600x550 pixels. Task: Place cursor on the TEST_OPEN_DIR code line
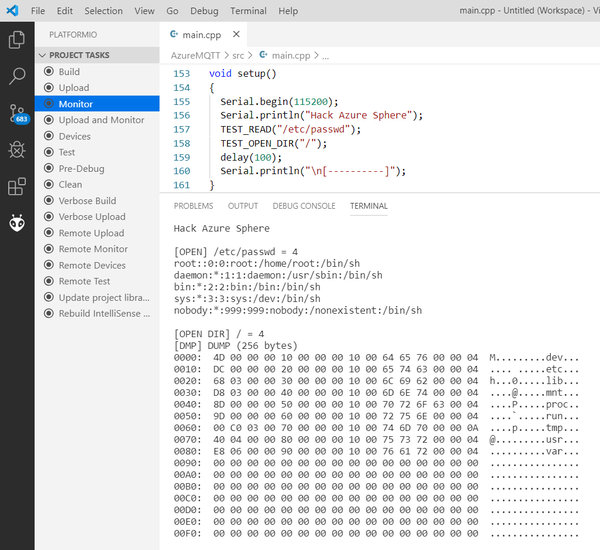tap(274, 144)
